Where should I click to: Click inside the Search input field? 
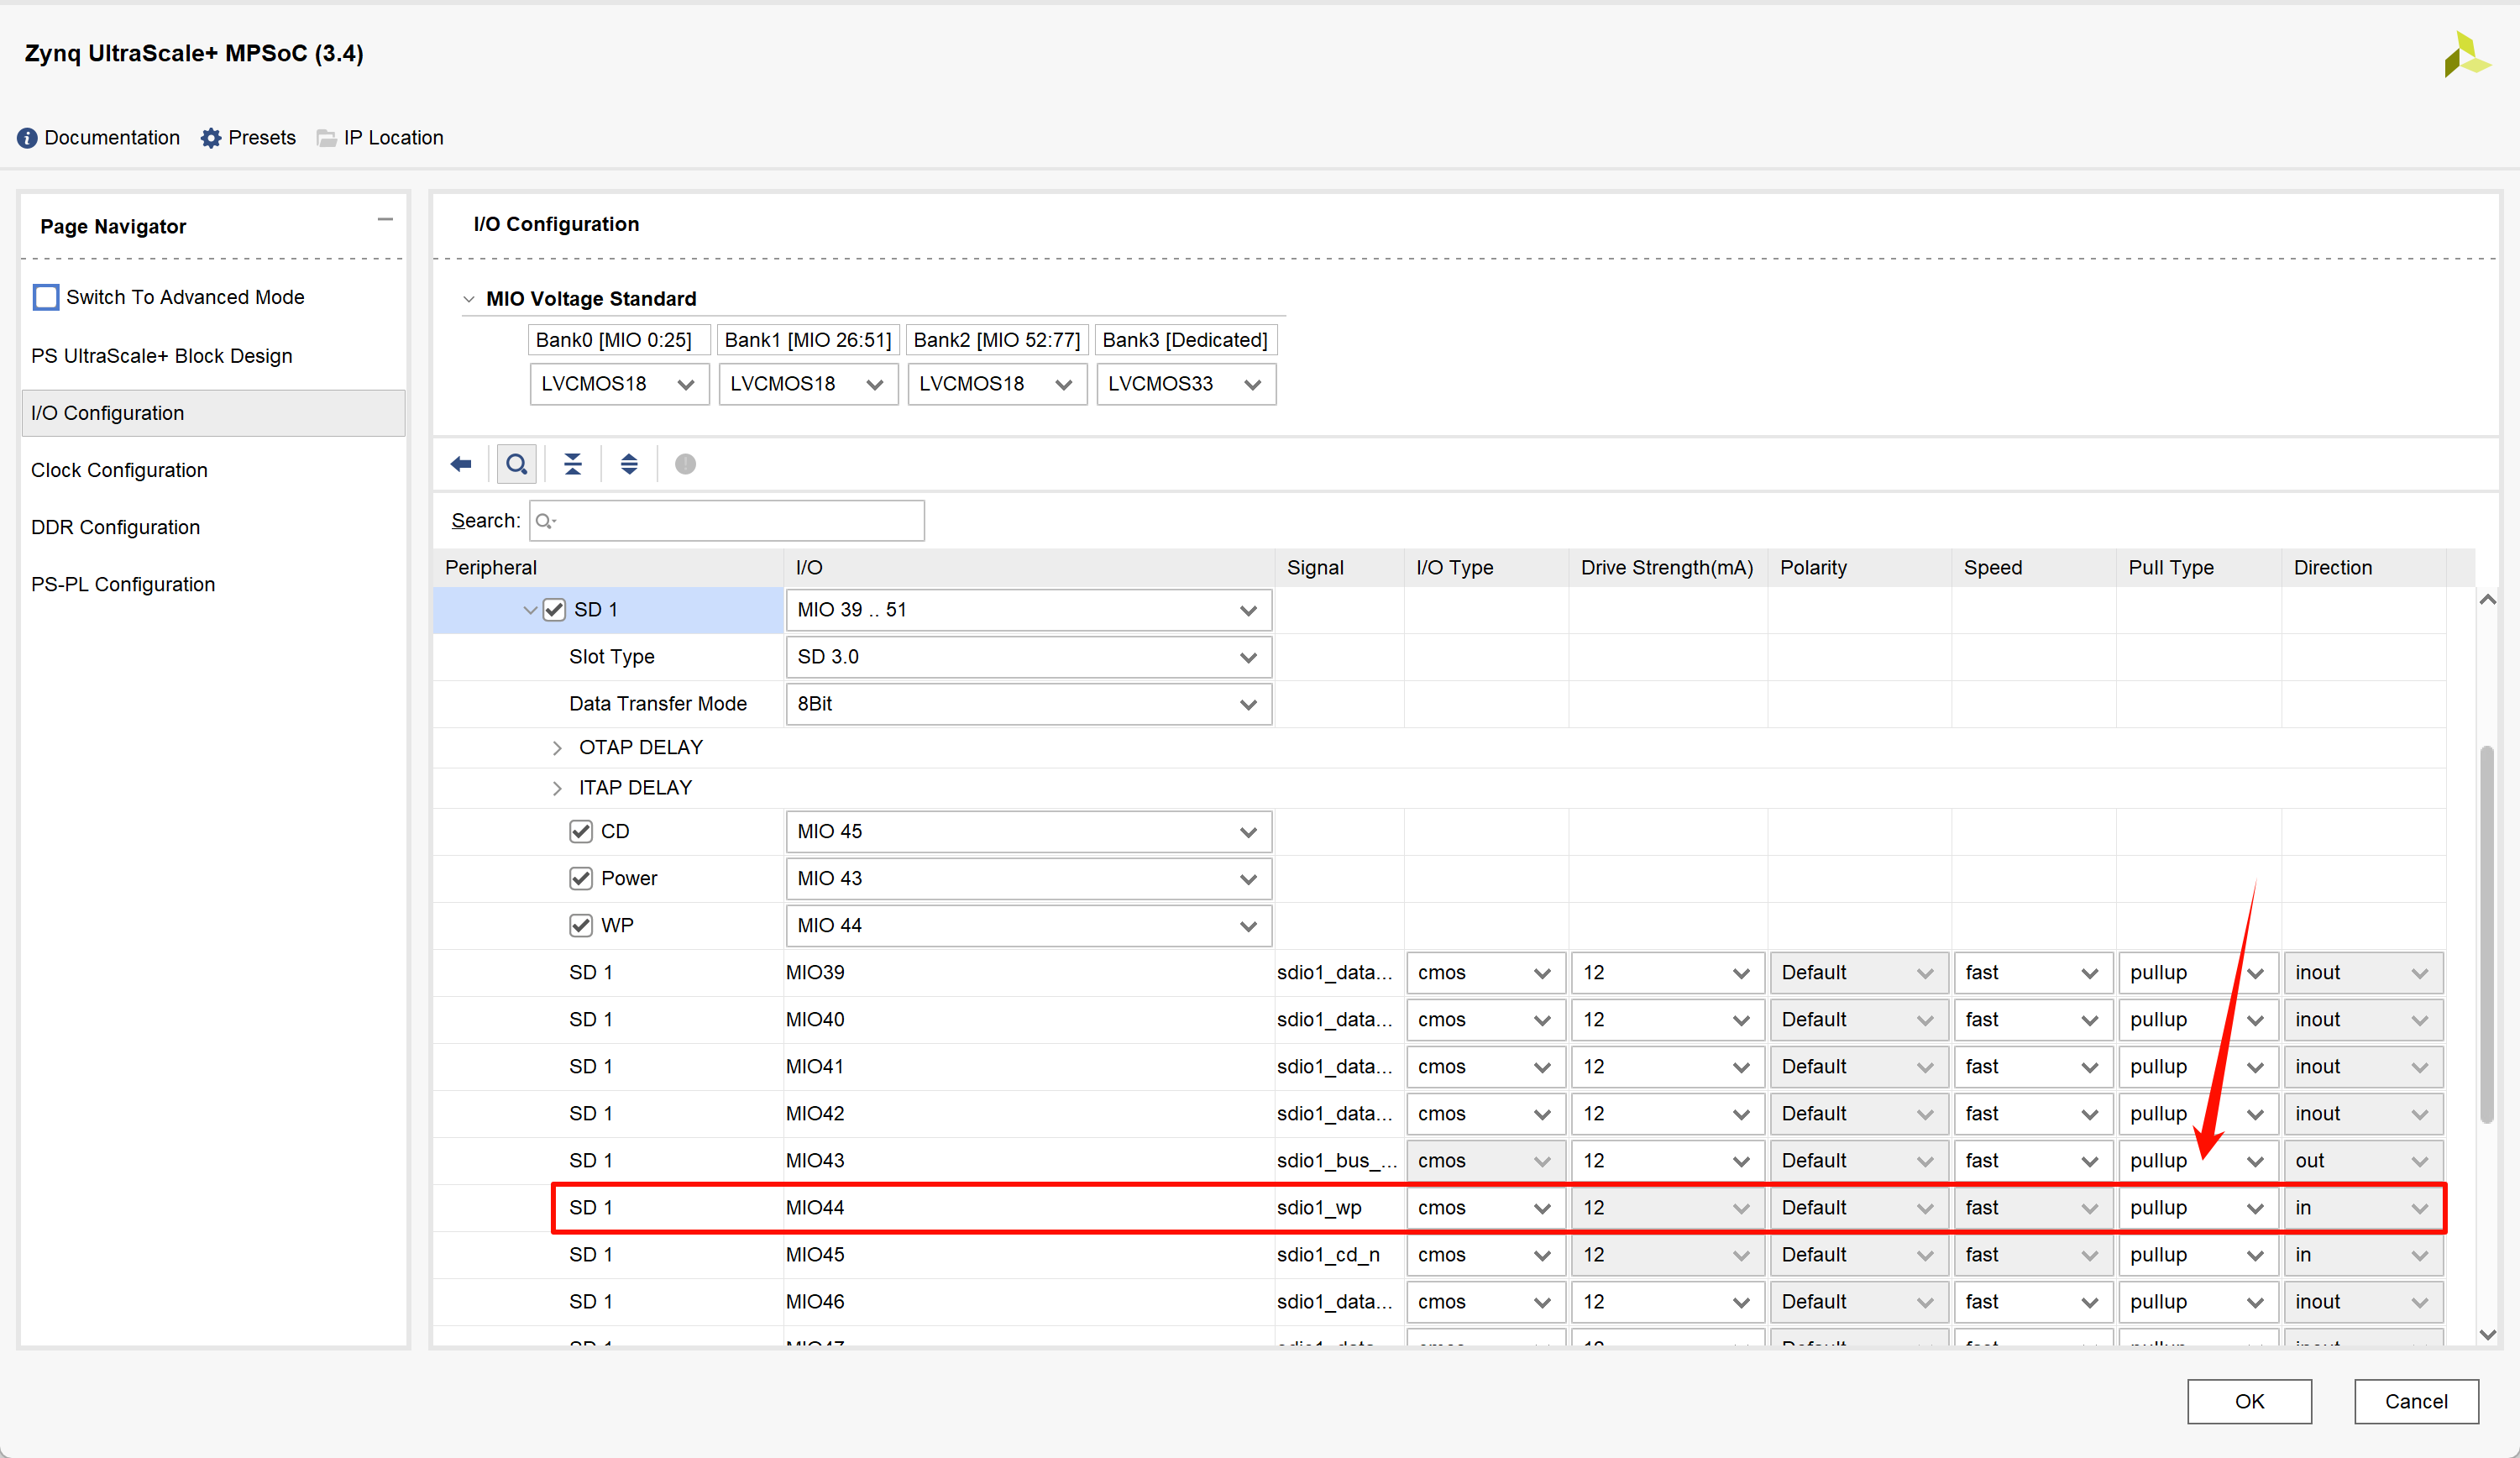coord(727,521)
